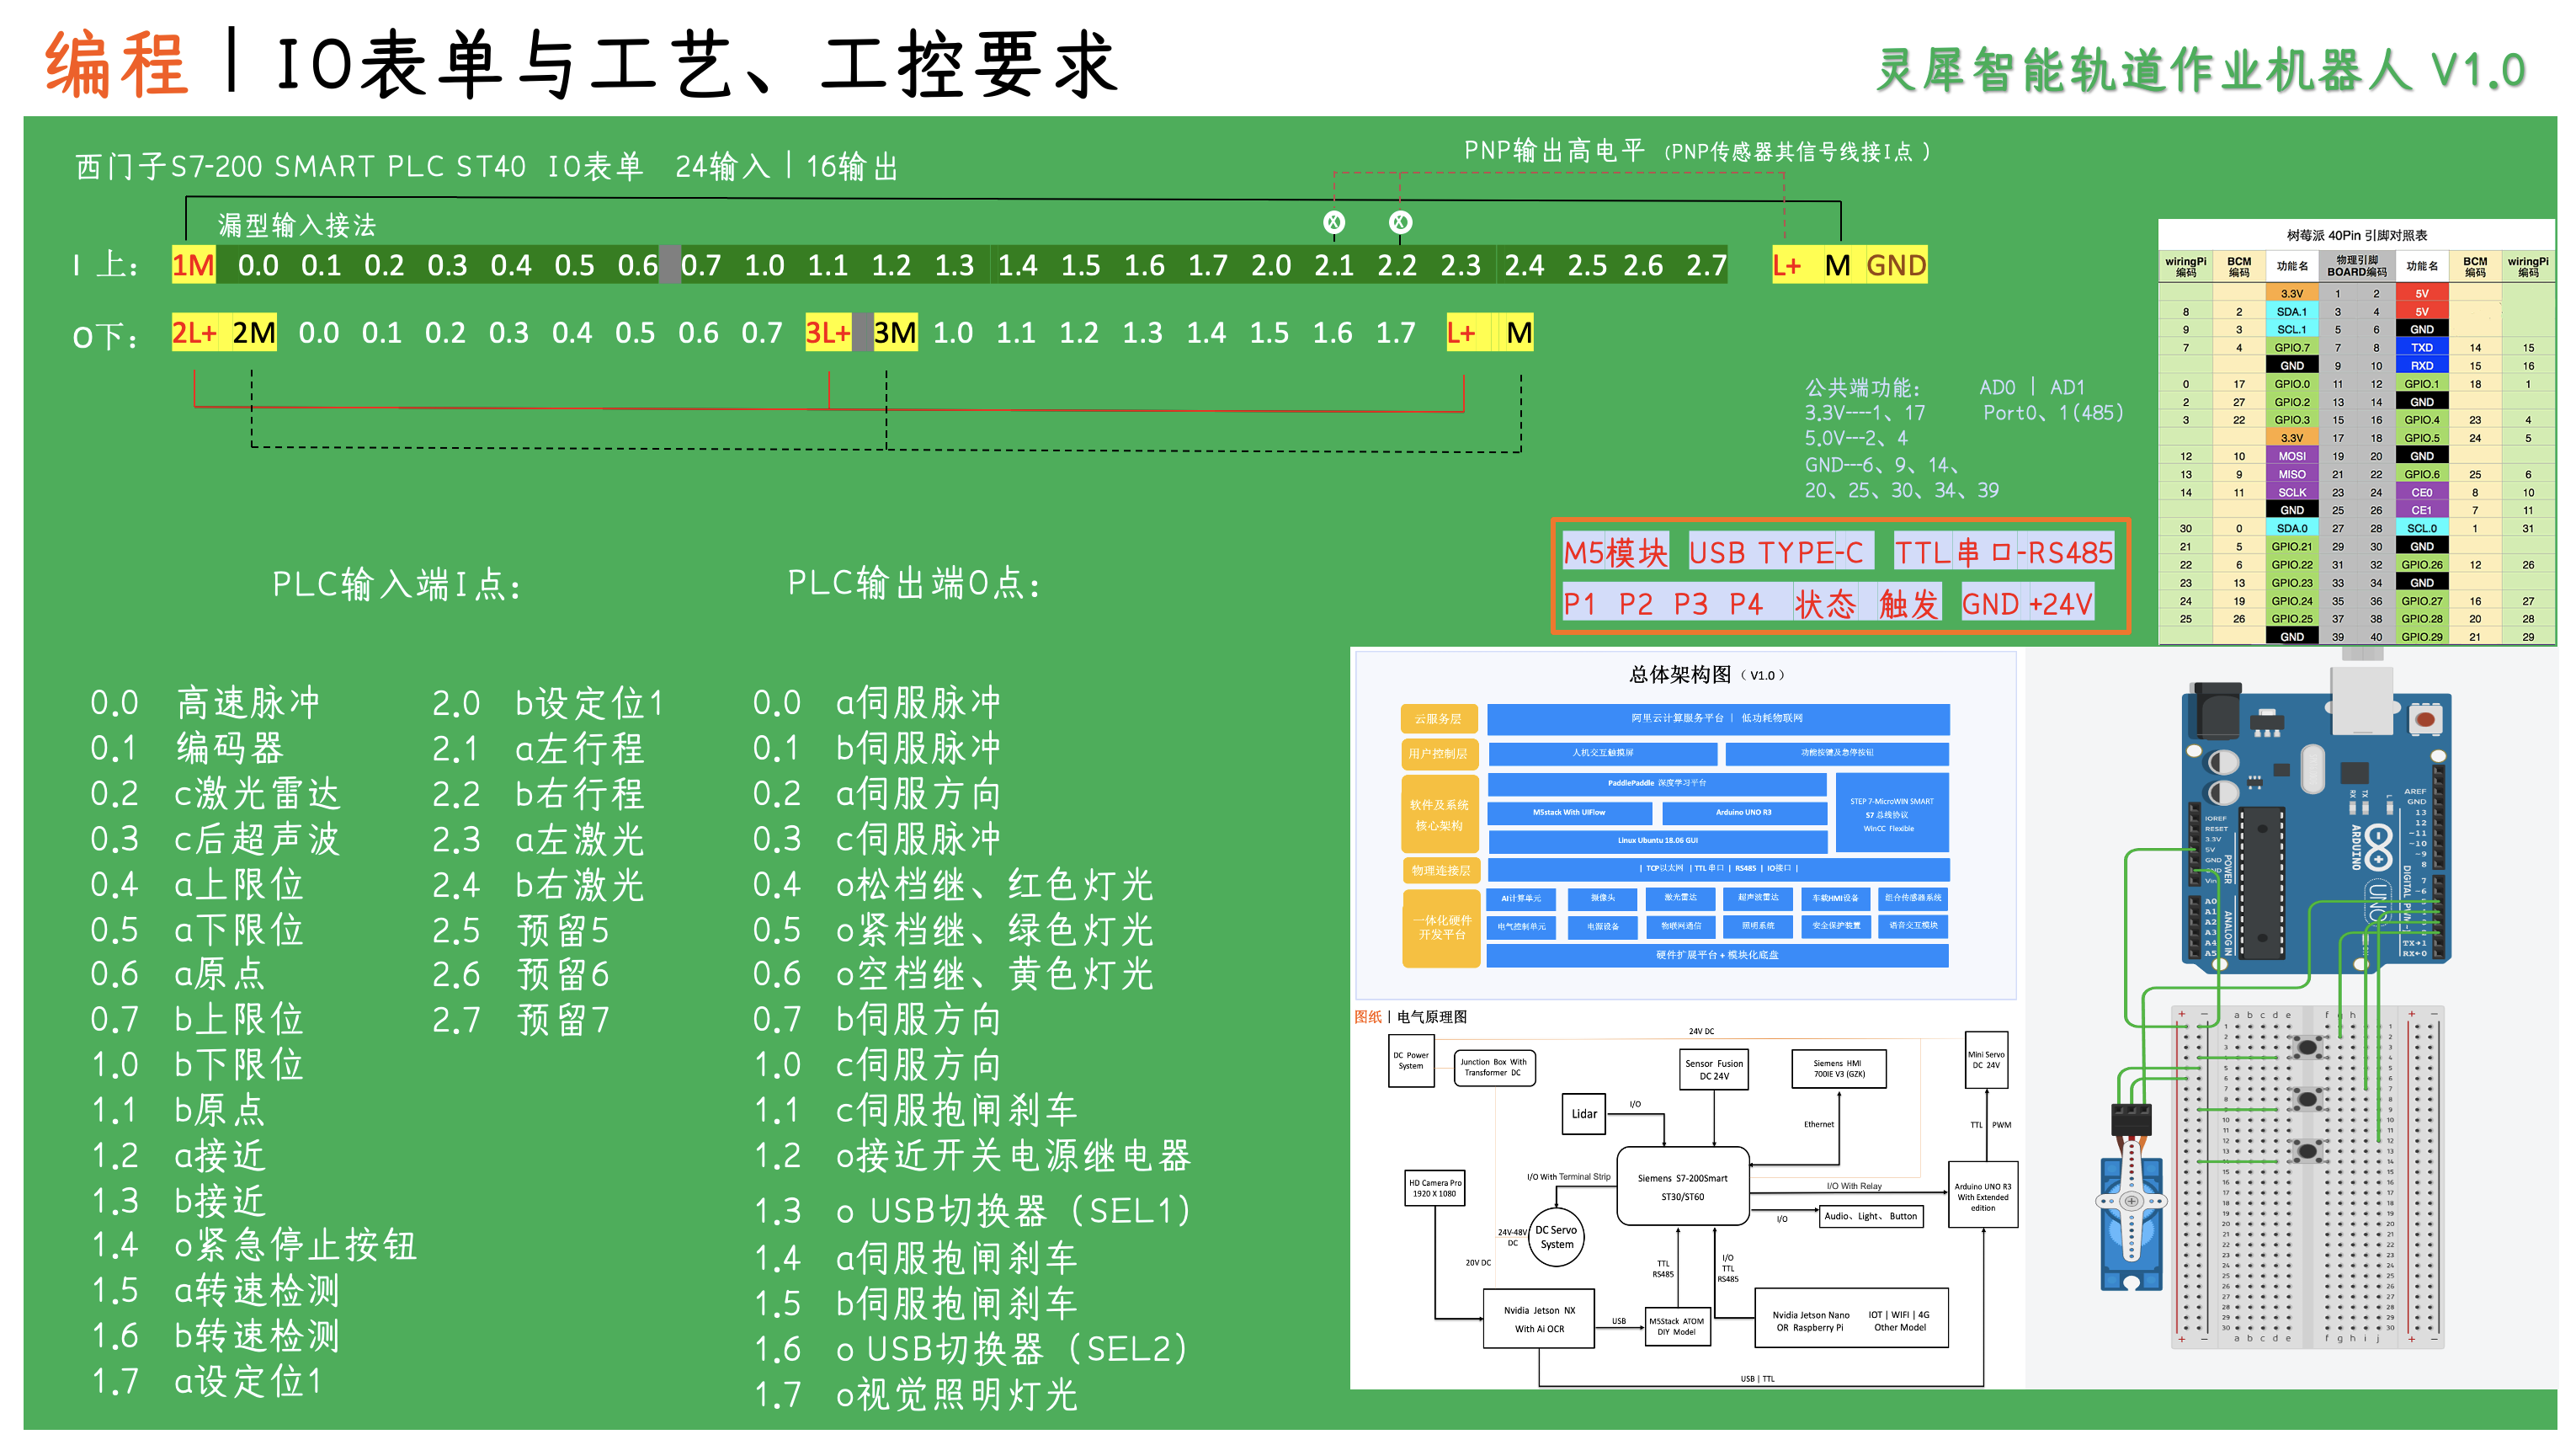Click the Audio, Light, Button block
Screen dimensions: 2576x1445
1871,1216
